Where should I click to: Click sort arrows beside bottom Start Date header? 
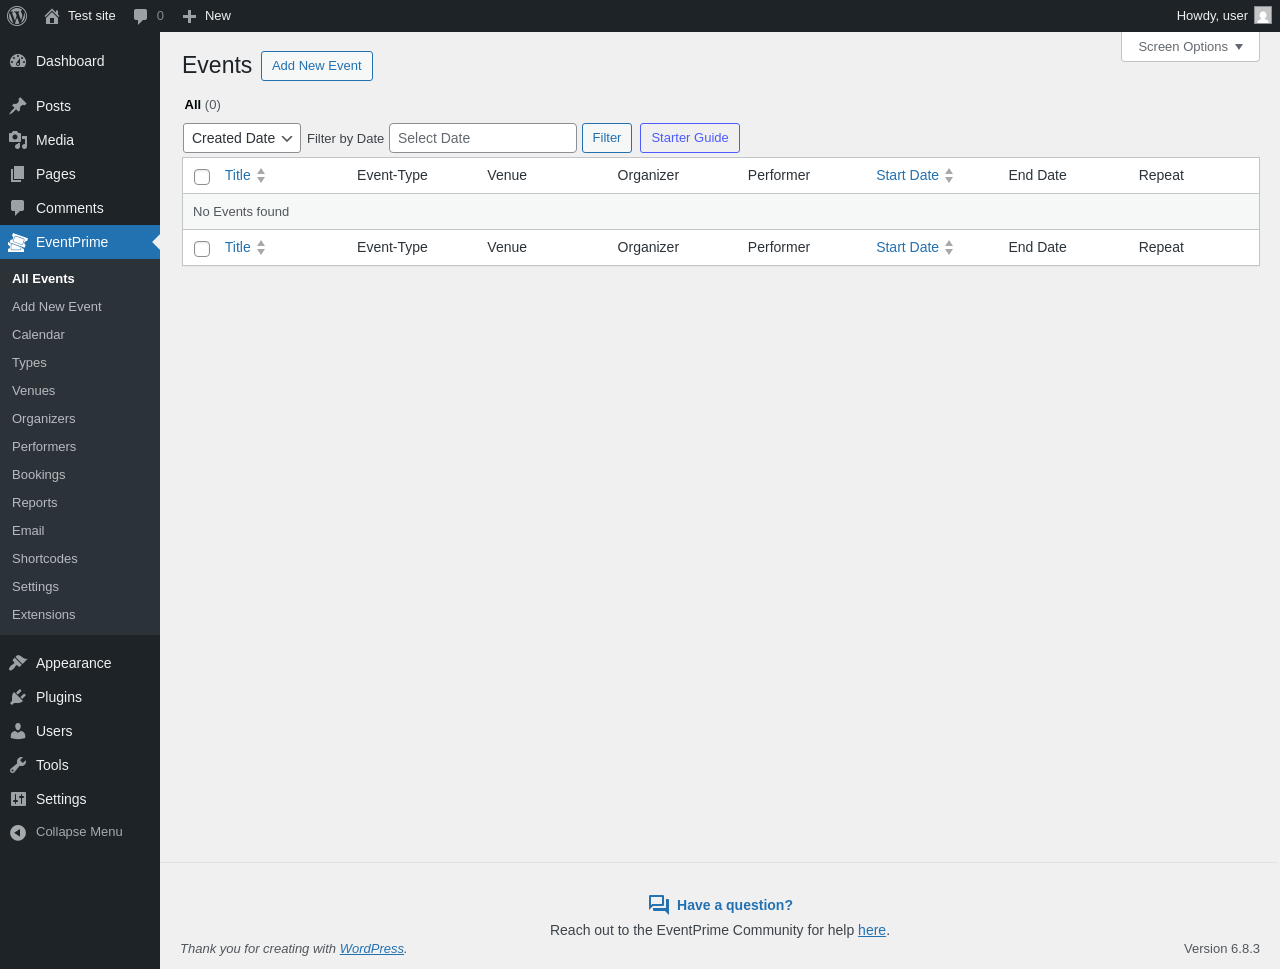point(949,247)
